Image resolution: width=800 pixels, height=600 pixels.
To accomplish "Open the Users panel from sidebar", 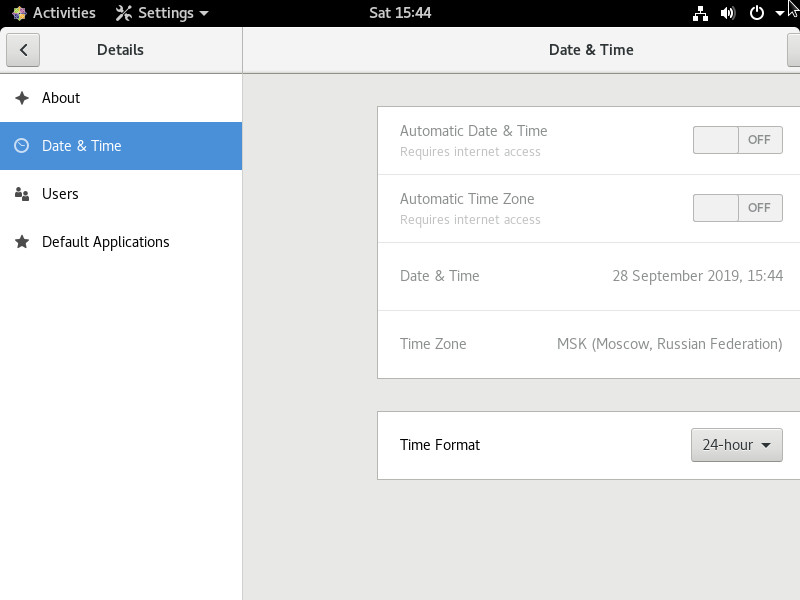I will coord(121,194).
